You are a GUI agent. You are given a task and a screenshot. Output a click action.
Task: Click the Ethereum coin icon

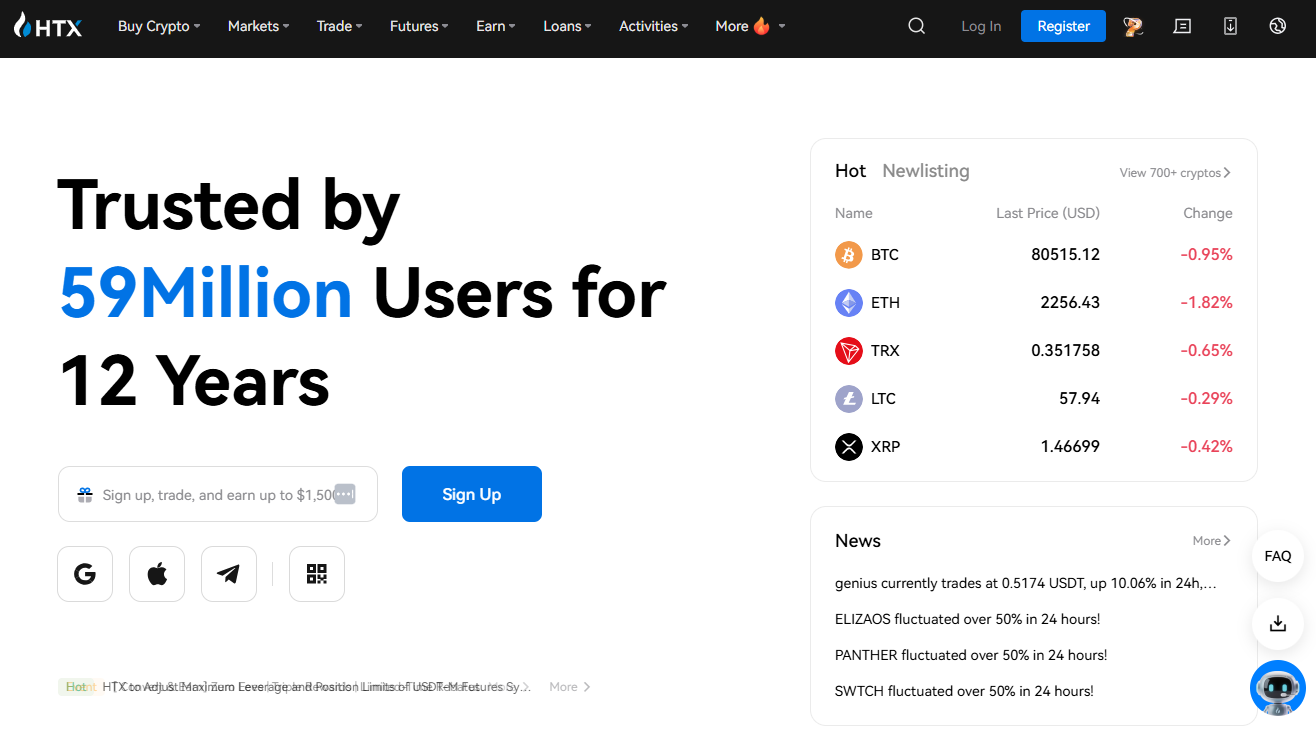click(x=848, y=303)
